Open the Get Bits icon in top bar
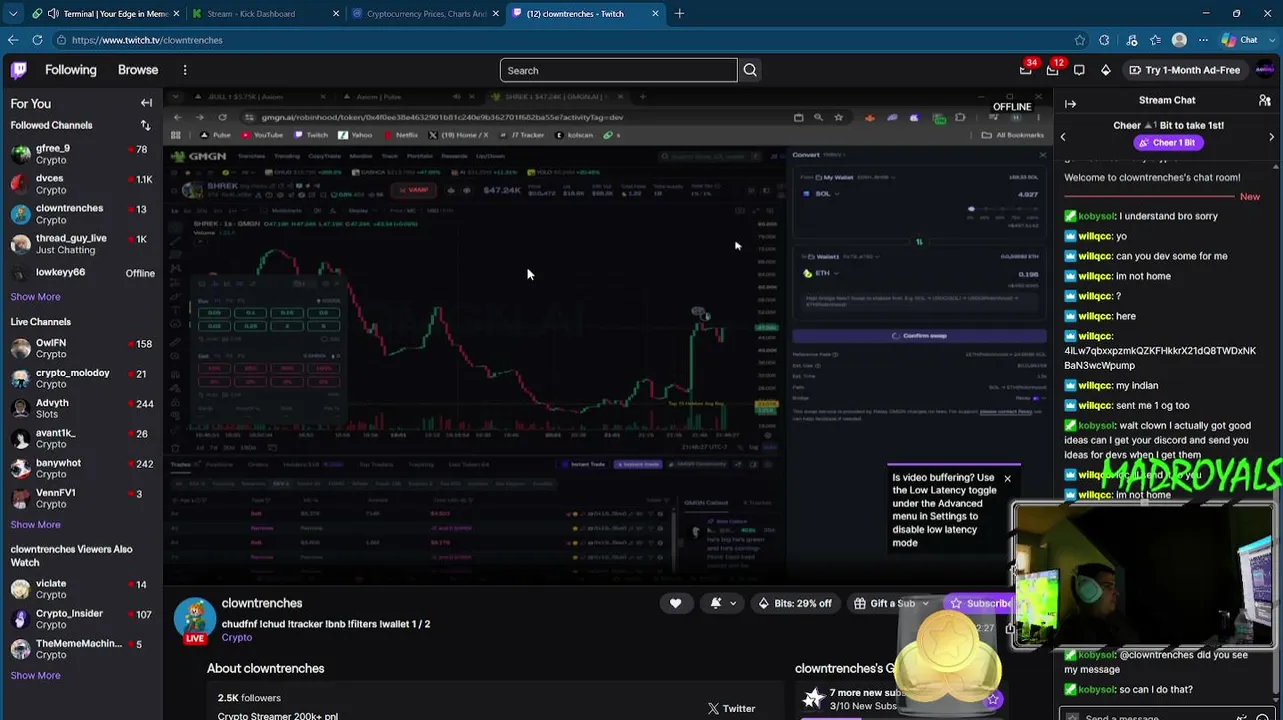Screen dimensions: 1283x720 tap(1105, 70)
